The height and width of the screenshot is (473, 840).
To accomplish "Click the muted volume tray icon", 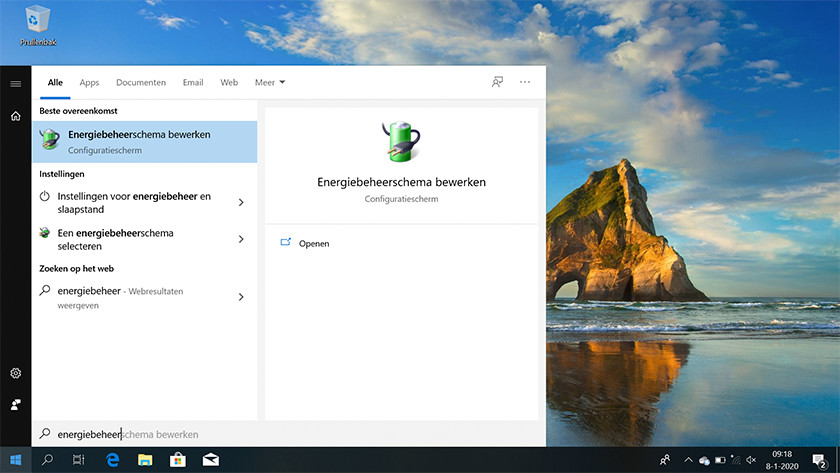I will [x=751, y=460].
